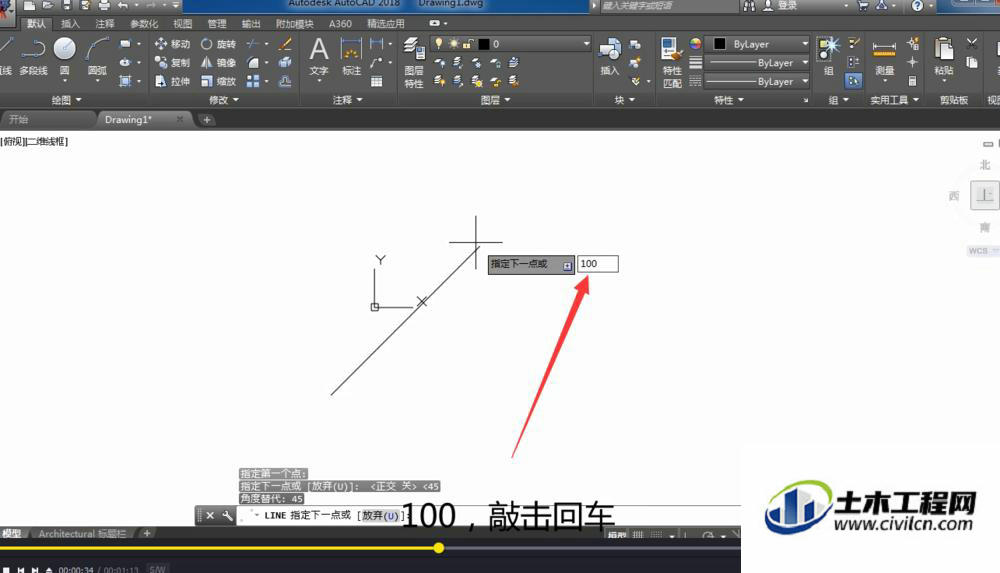Activate the Copy (复制) tool
This screenshot has width=1000, height=573.
tap(172, 63)
